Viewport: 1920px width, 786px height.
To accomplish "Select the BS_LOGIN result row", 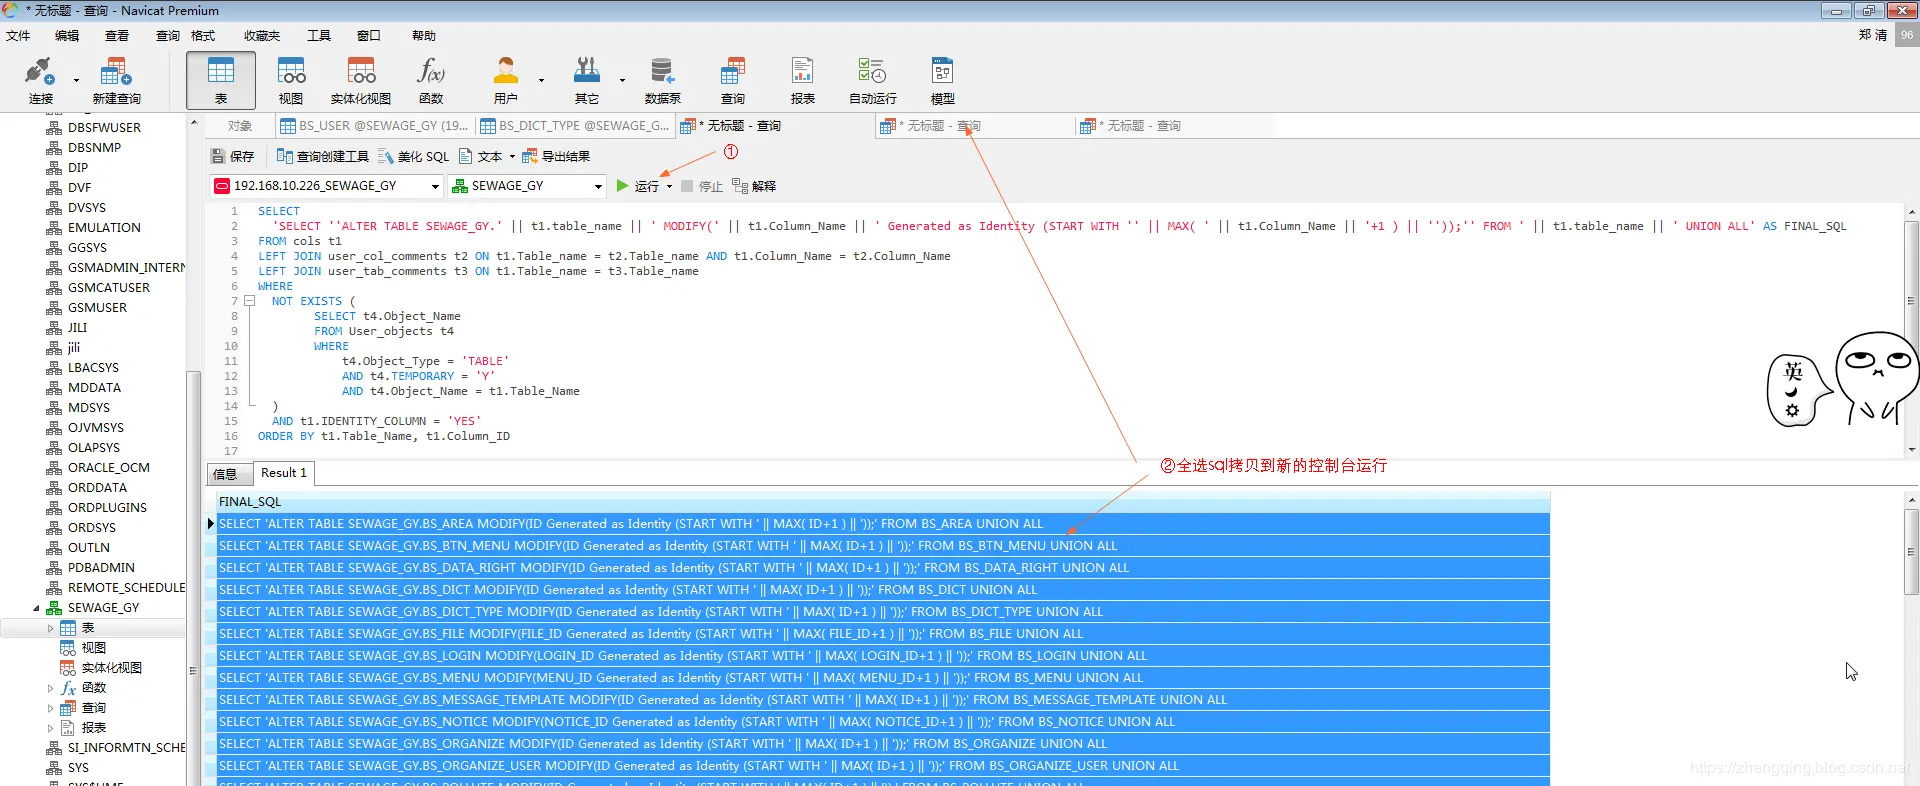I will point(883,656).
